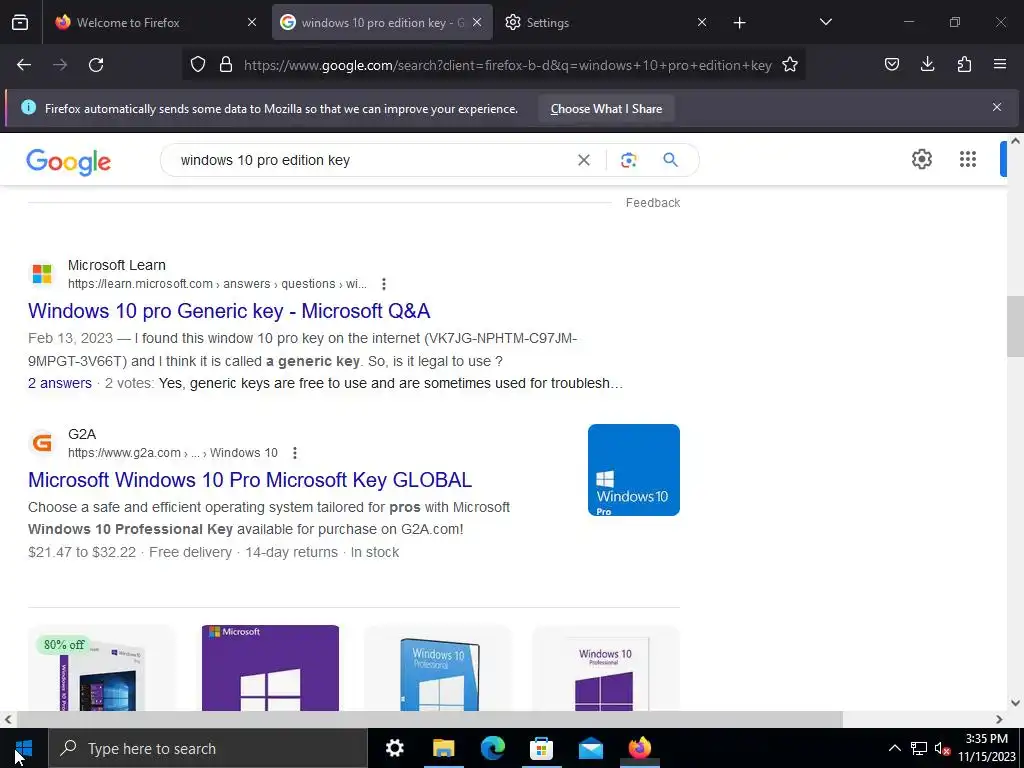Open Microsoft Windows 10 Pro Key GLOBAL result
Screen dimensions: 1024x768
(x=250, y=480)
